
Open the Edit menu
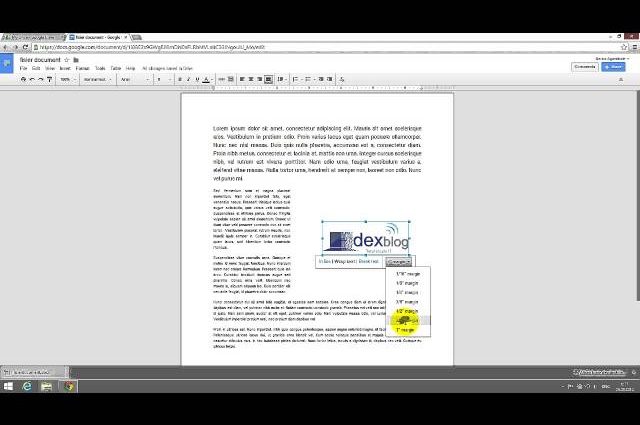click(x=36, y=68)
